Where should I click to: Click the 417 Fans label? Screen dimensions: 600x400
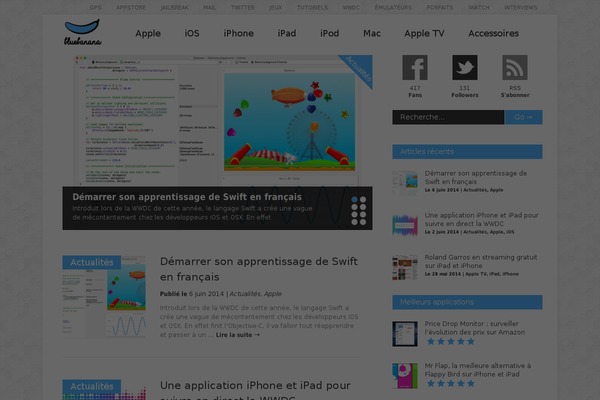tap(415, 91)
